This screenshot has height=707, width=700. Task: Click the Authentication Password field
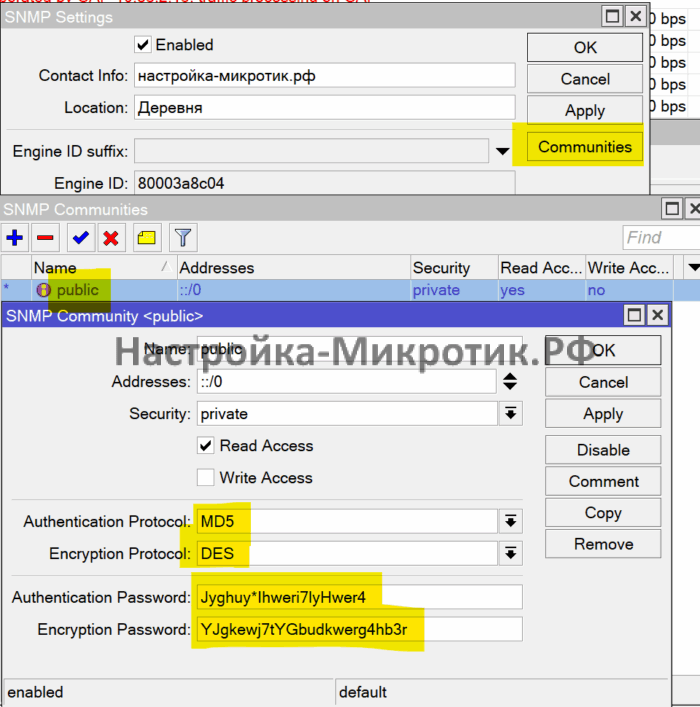[x=359, y=597]
